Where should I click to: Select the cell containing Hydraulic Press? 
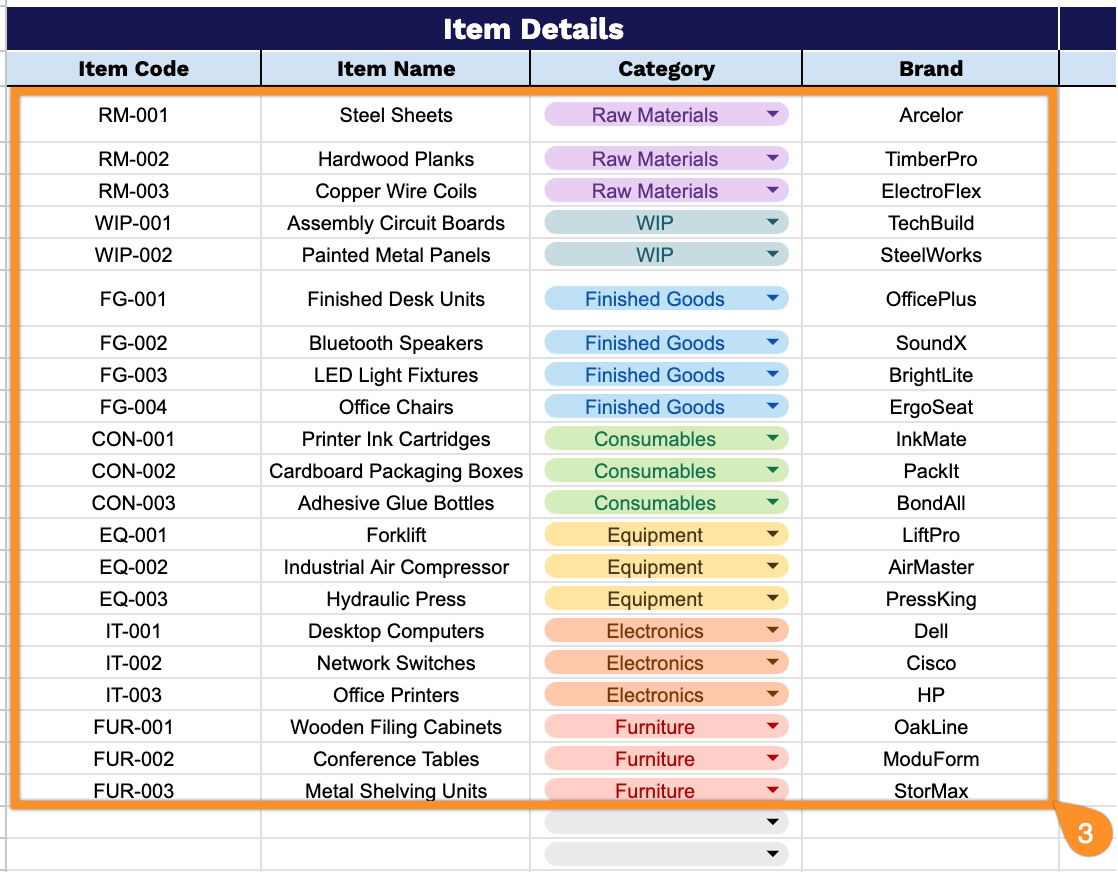coord(395,598)
